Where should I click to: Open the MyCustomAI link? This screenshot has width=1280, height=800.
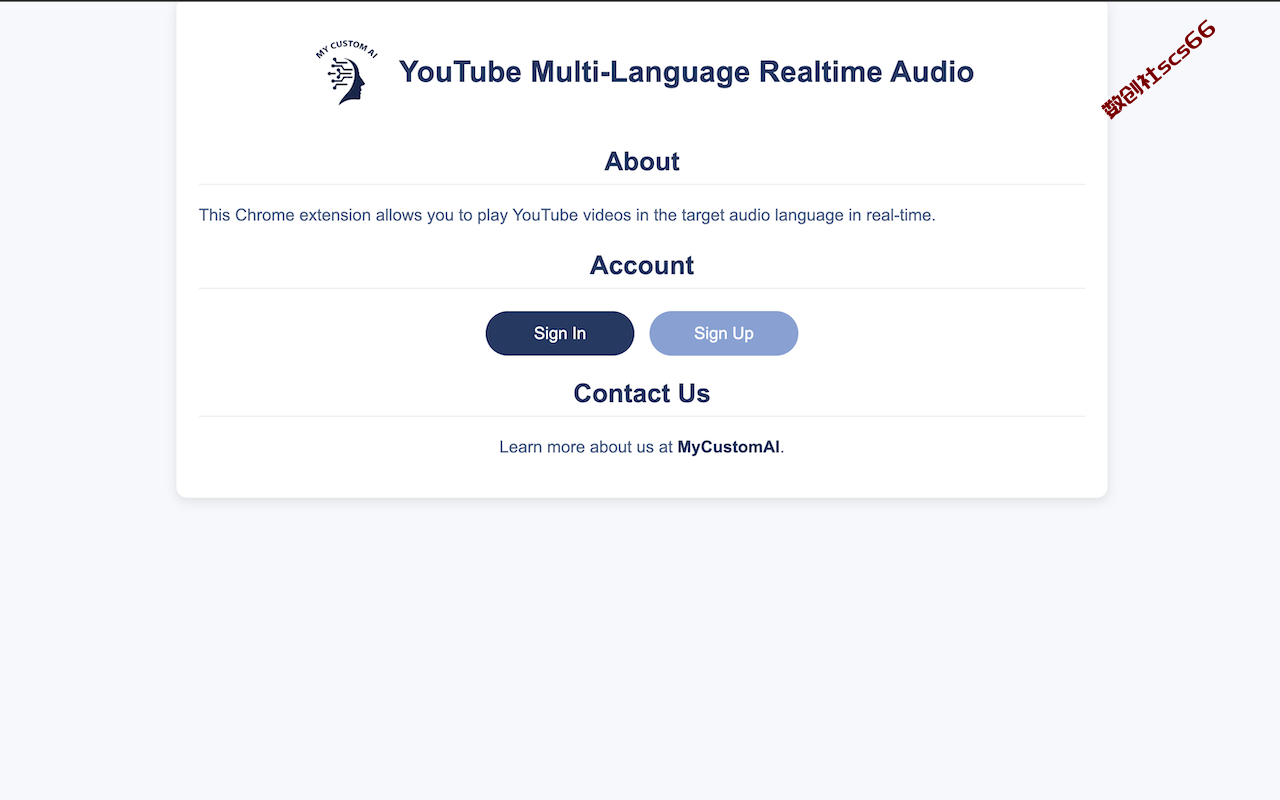[729, 447]
